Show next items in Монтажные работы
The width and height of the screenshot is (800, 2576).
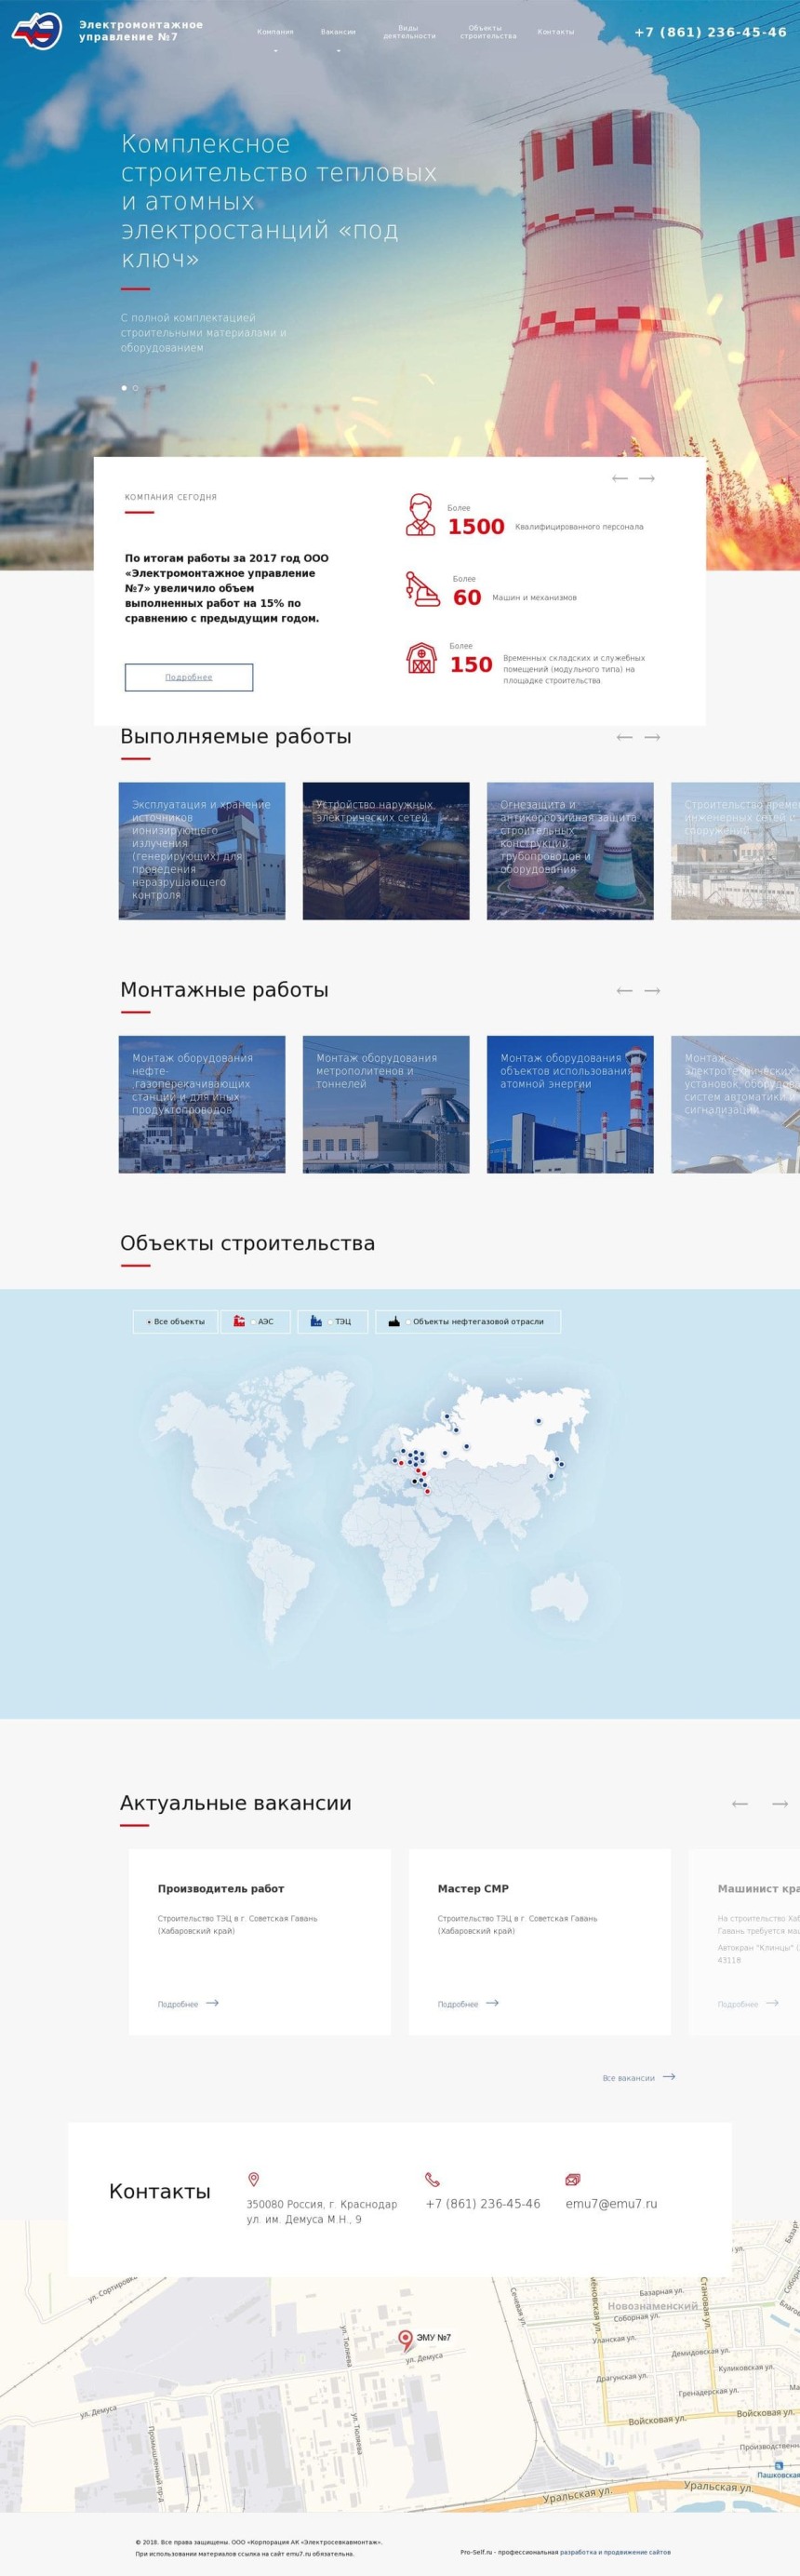click(652, 990)
